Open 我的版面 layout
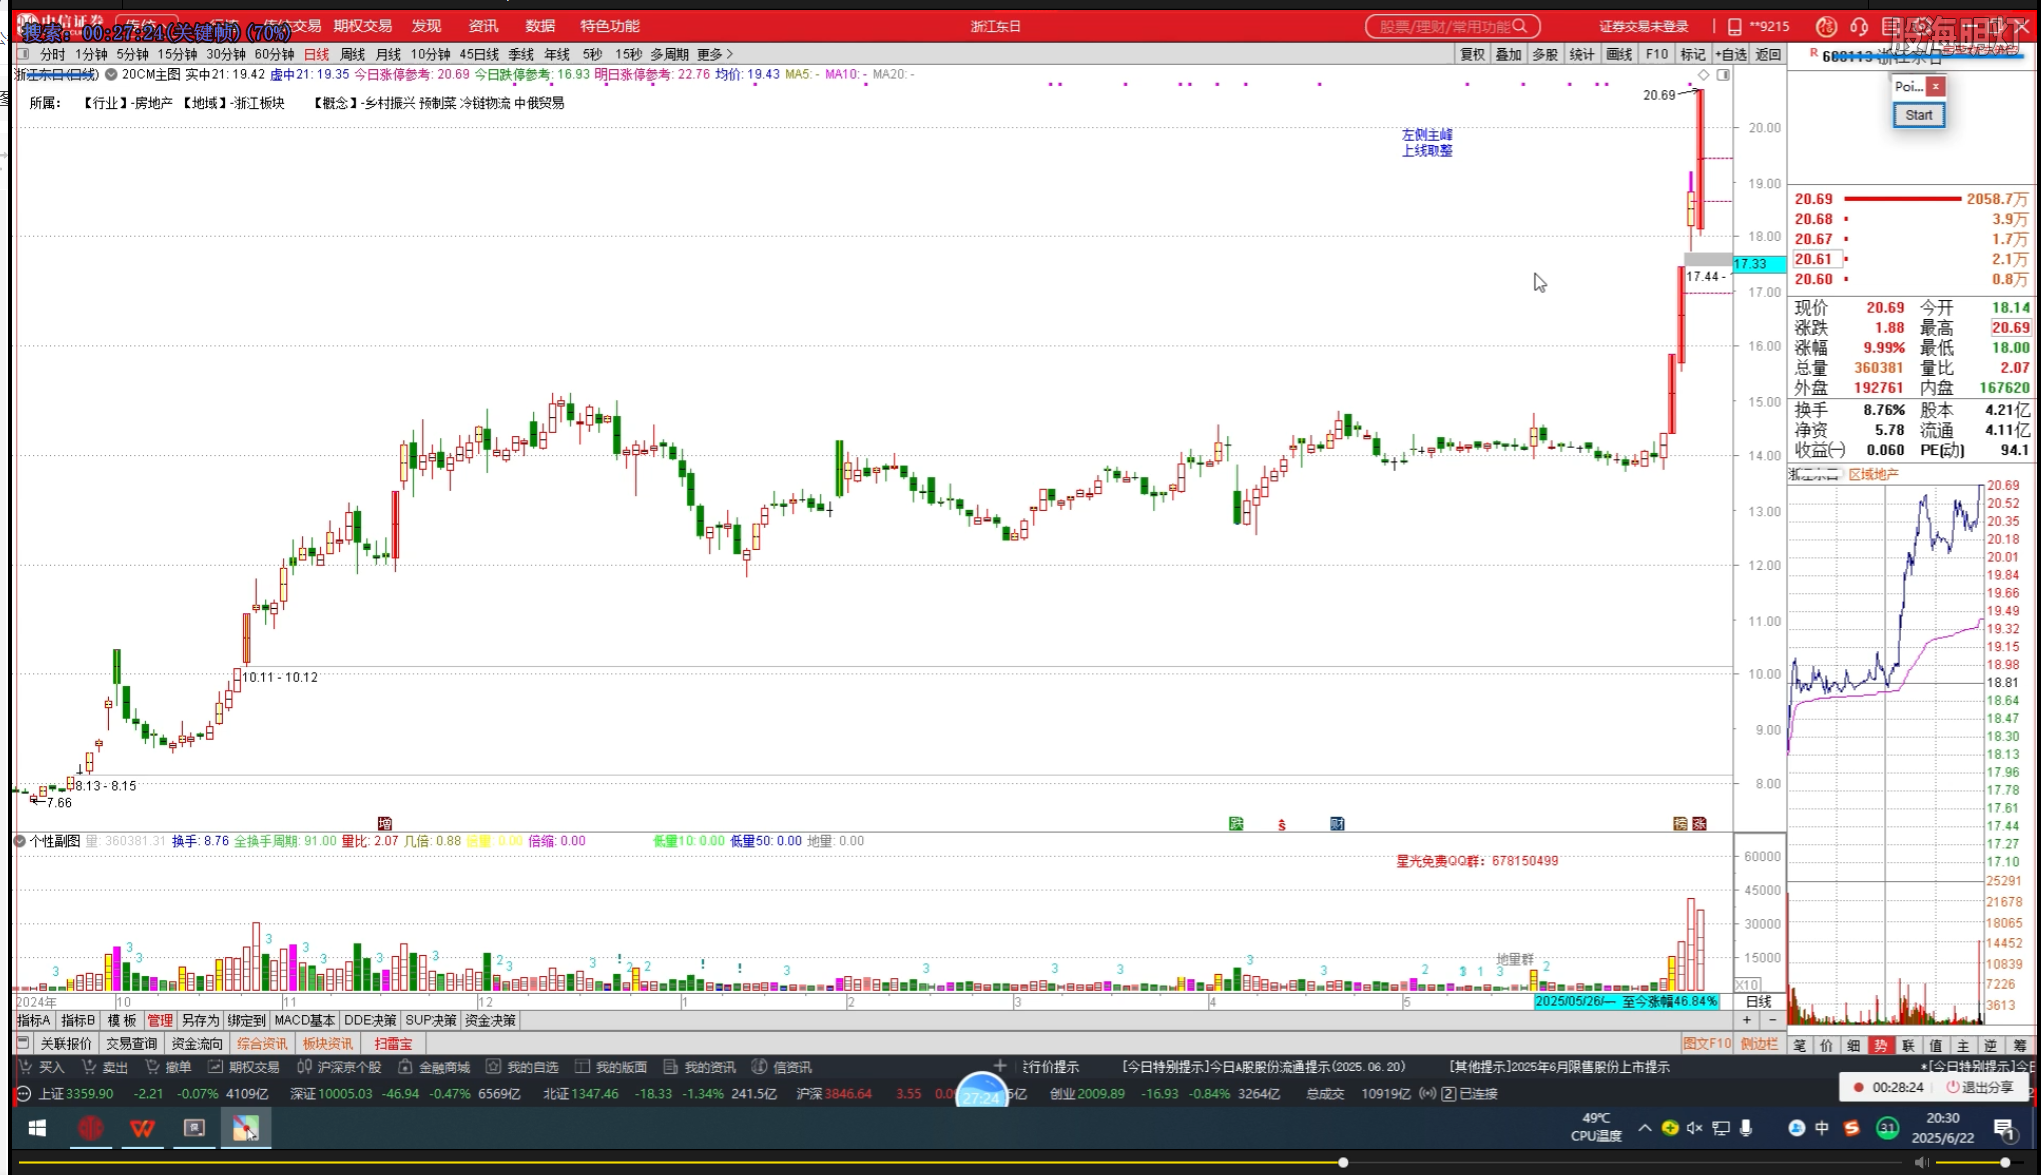Screen dimensions: 2041x1175 tap(611, 1067)
